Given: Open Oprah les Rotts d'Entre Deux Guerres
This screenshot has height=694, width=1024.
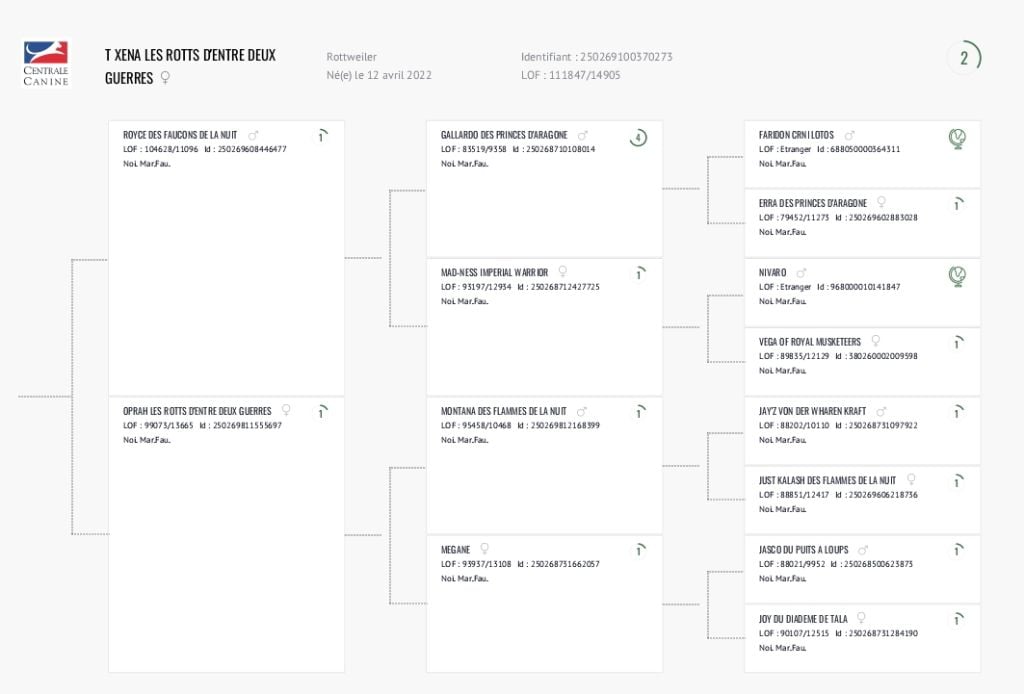Looking at the screenshot, I should point(197,411).
